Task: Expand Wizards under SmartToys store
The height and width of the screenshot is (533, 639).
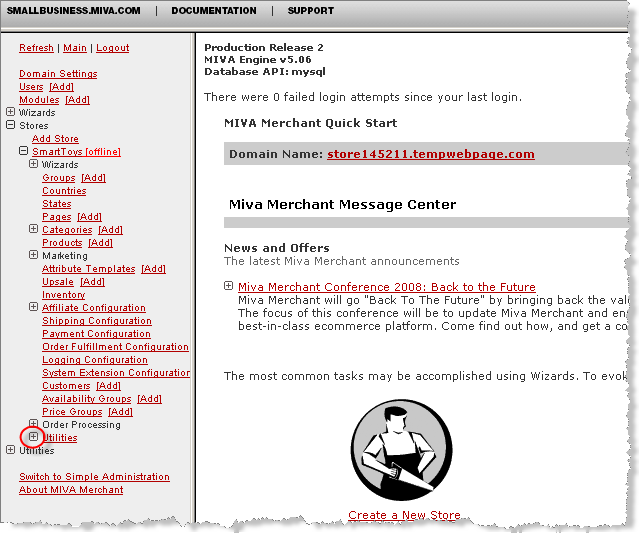Action: [x=33, y=164]
